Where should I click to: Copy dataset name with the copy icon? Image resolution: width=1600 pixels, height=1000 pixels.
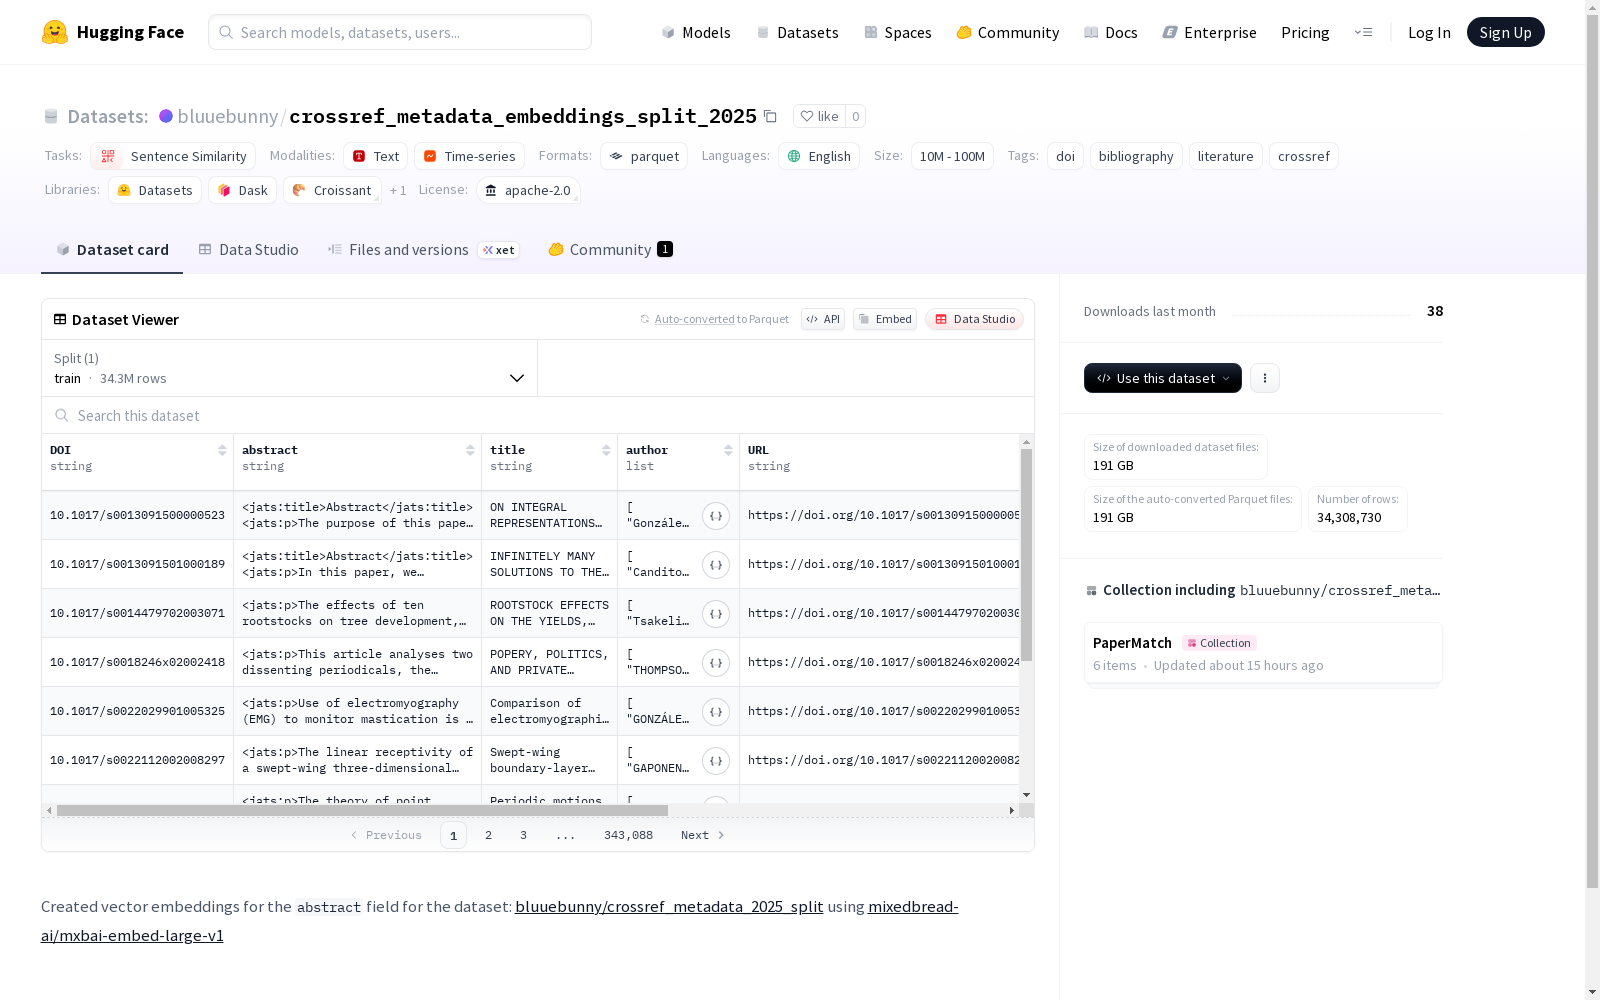click(770, 116)
